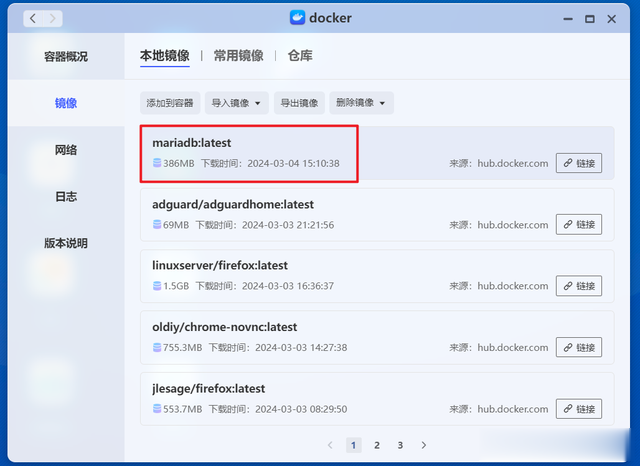The image size is (640, 466).
Task: Maximize the docker window
Action: click(x=589, y=19)
